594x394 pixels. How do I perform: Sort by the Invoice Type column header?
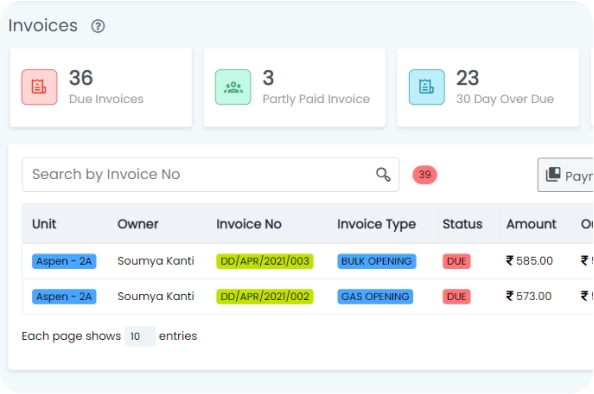[377, 224]
